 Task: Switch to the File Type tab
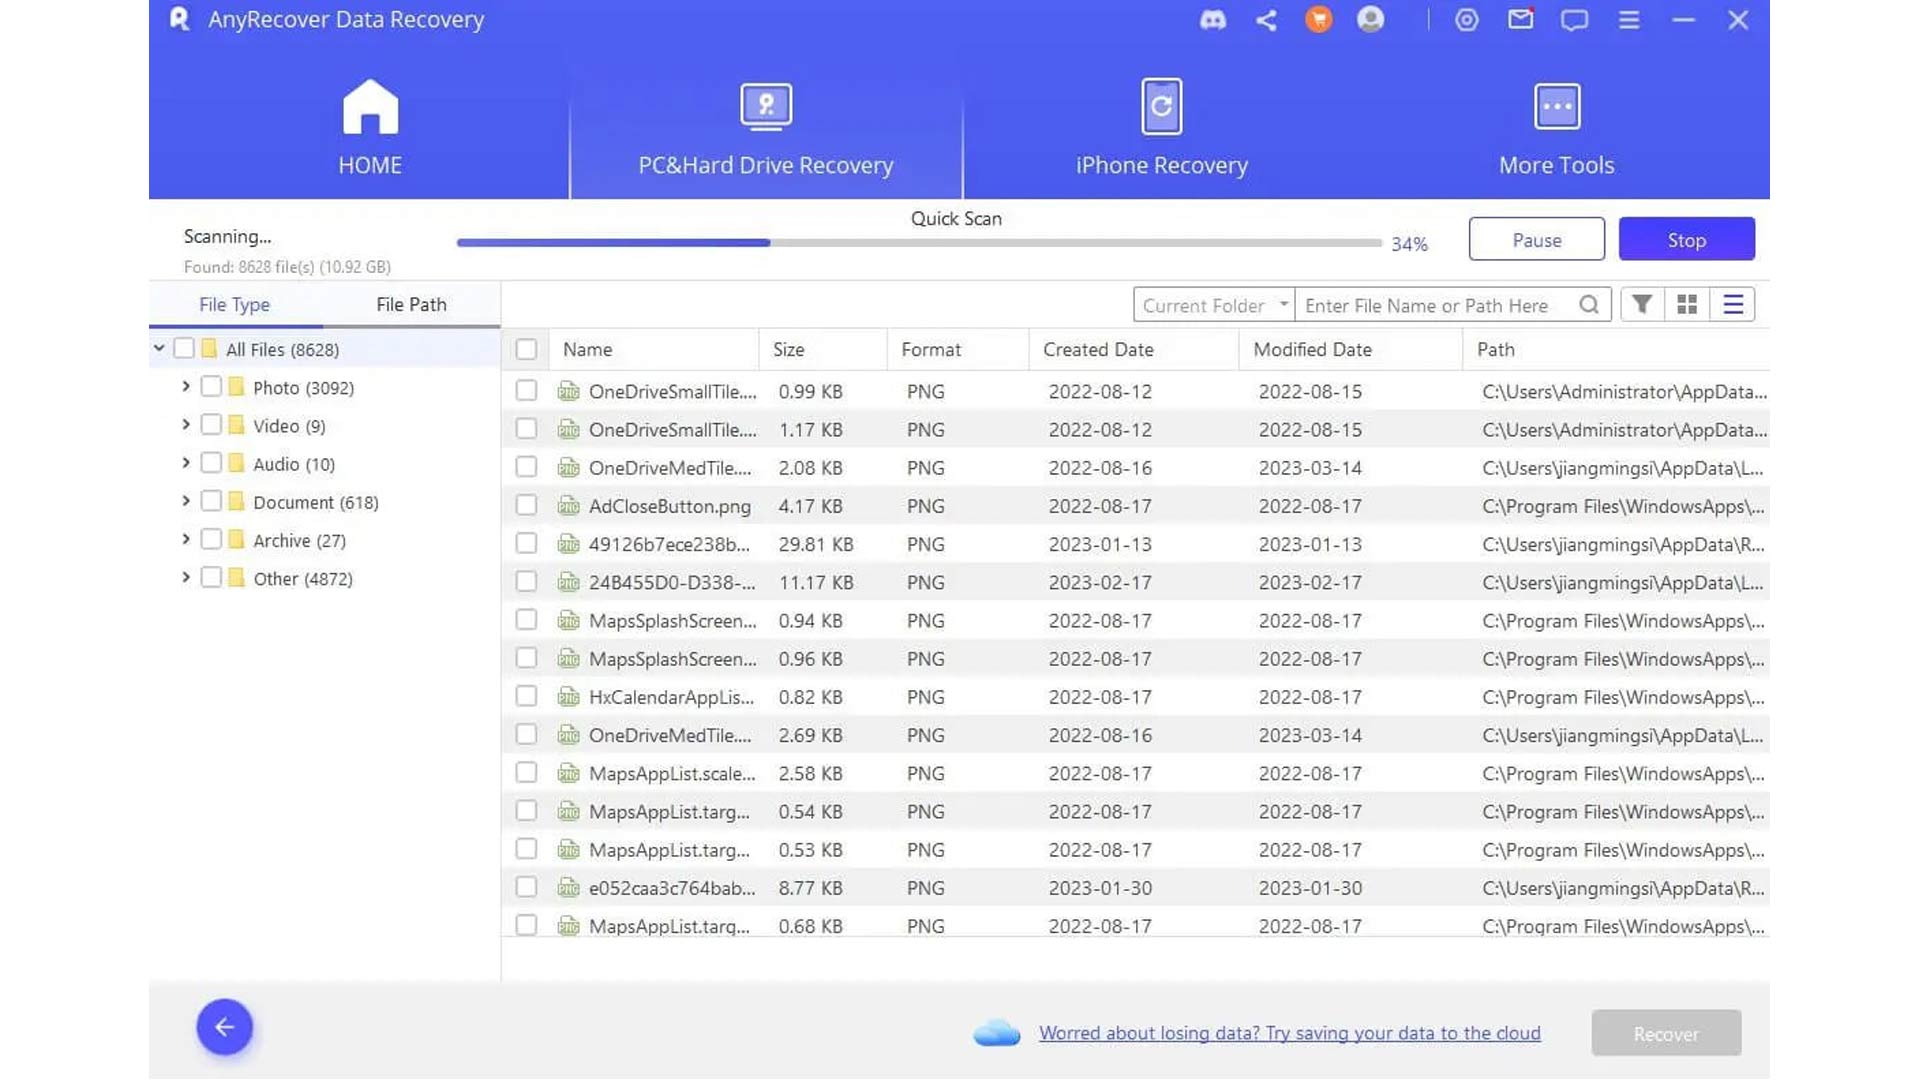235,305
